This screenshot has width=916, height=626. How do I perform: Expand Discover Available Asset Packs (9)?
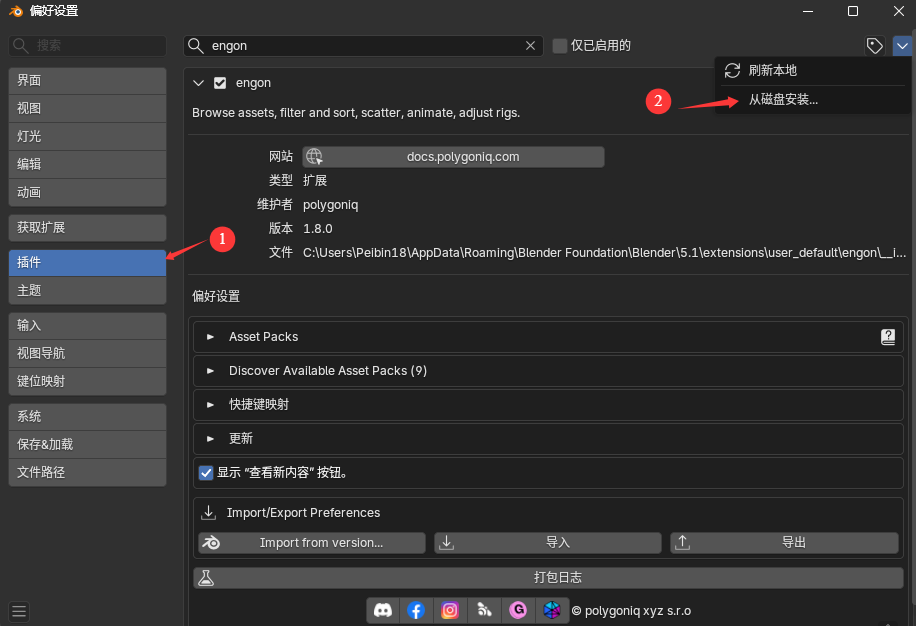(548, 371)
